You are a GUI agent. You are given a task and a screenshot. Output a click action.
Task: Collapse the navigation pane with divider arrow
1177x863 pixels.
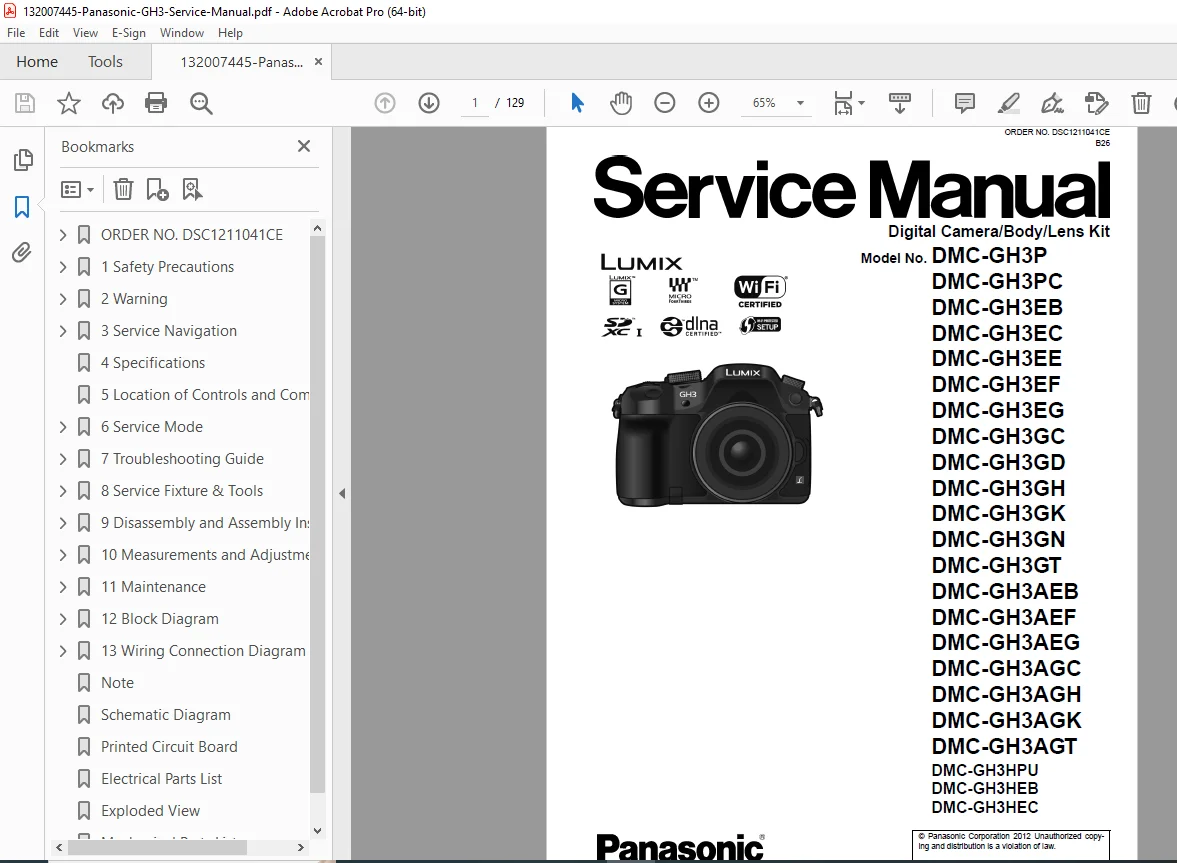[342, 493]
